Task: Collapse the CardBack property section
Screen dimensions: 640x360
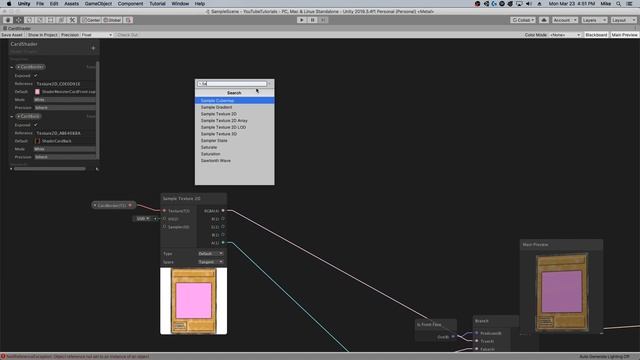Action: click(12, 116)
